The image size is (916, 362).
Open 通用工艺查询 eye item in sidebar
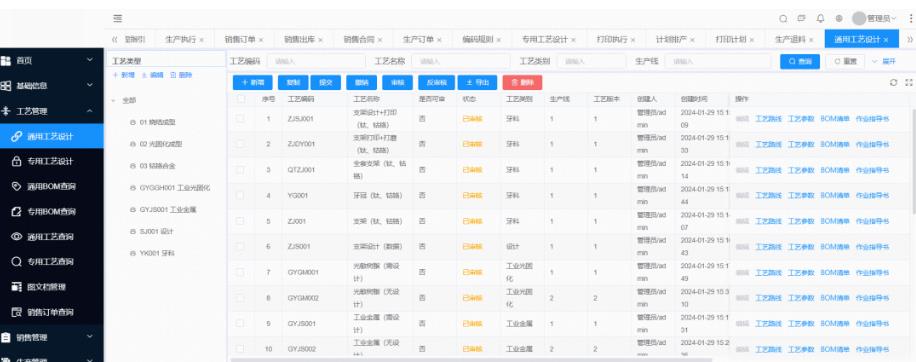tap(51, 236)
